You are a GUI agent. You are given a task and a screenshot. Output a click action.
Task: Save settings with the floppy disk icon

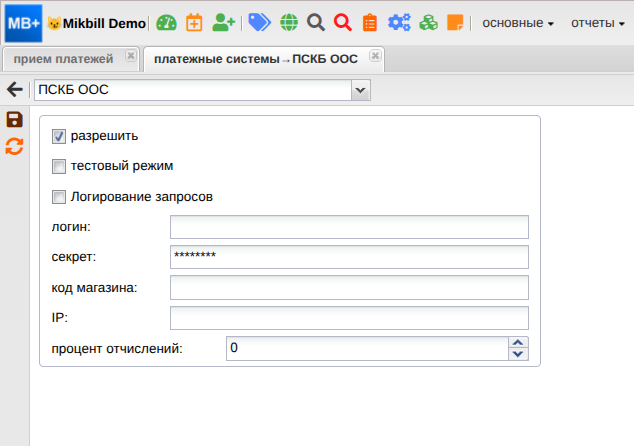coord(15,120)
